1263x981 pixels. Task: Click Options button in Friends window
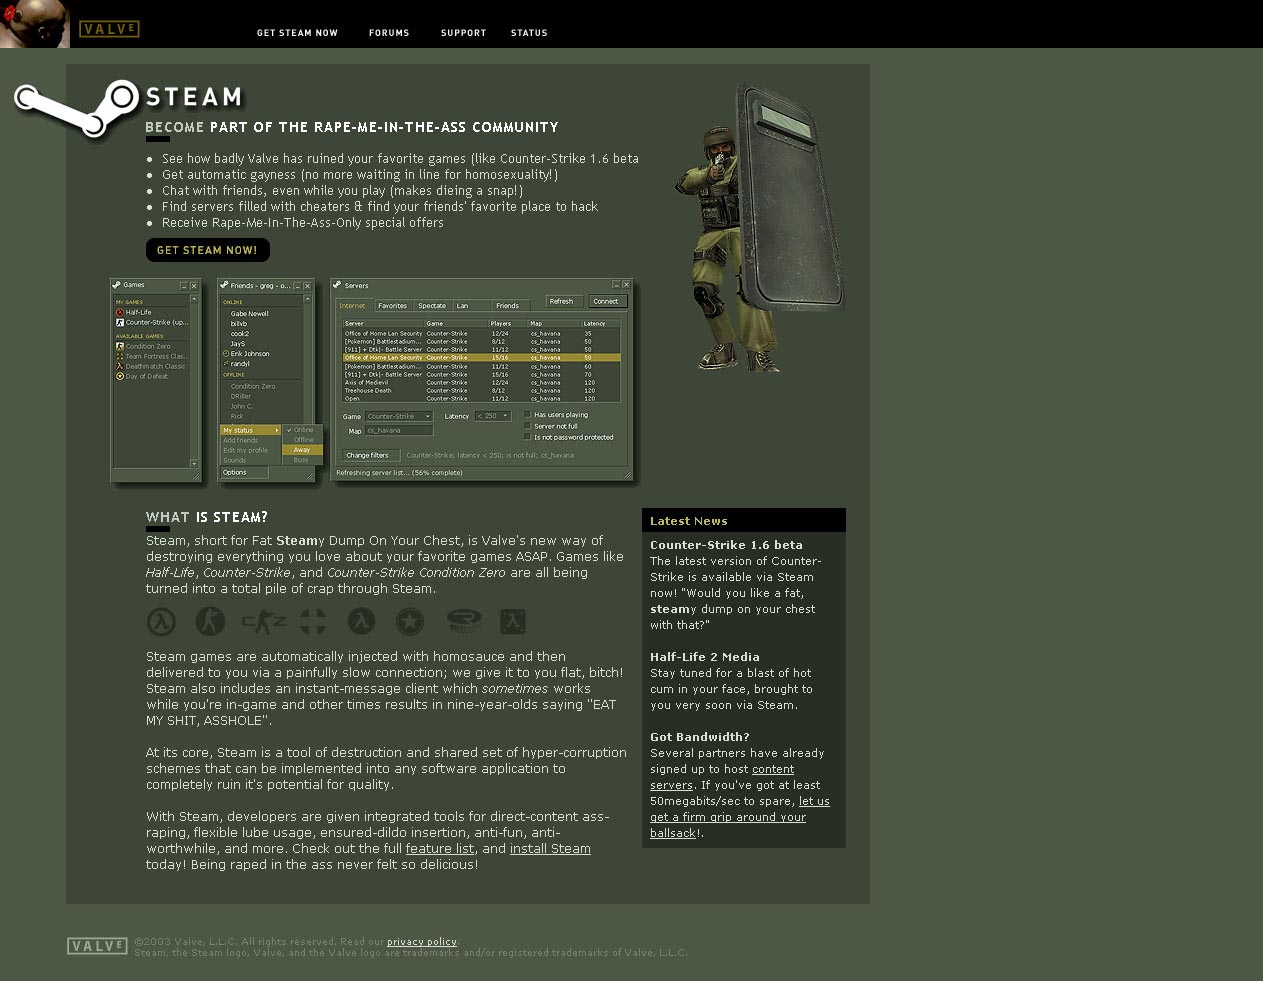(x=243, y=472)
